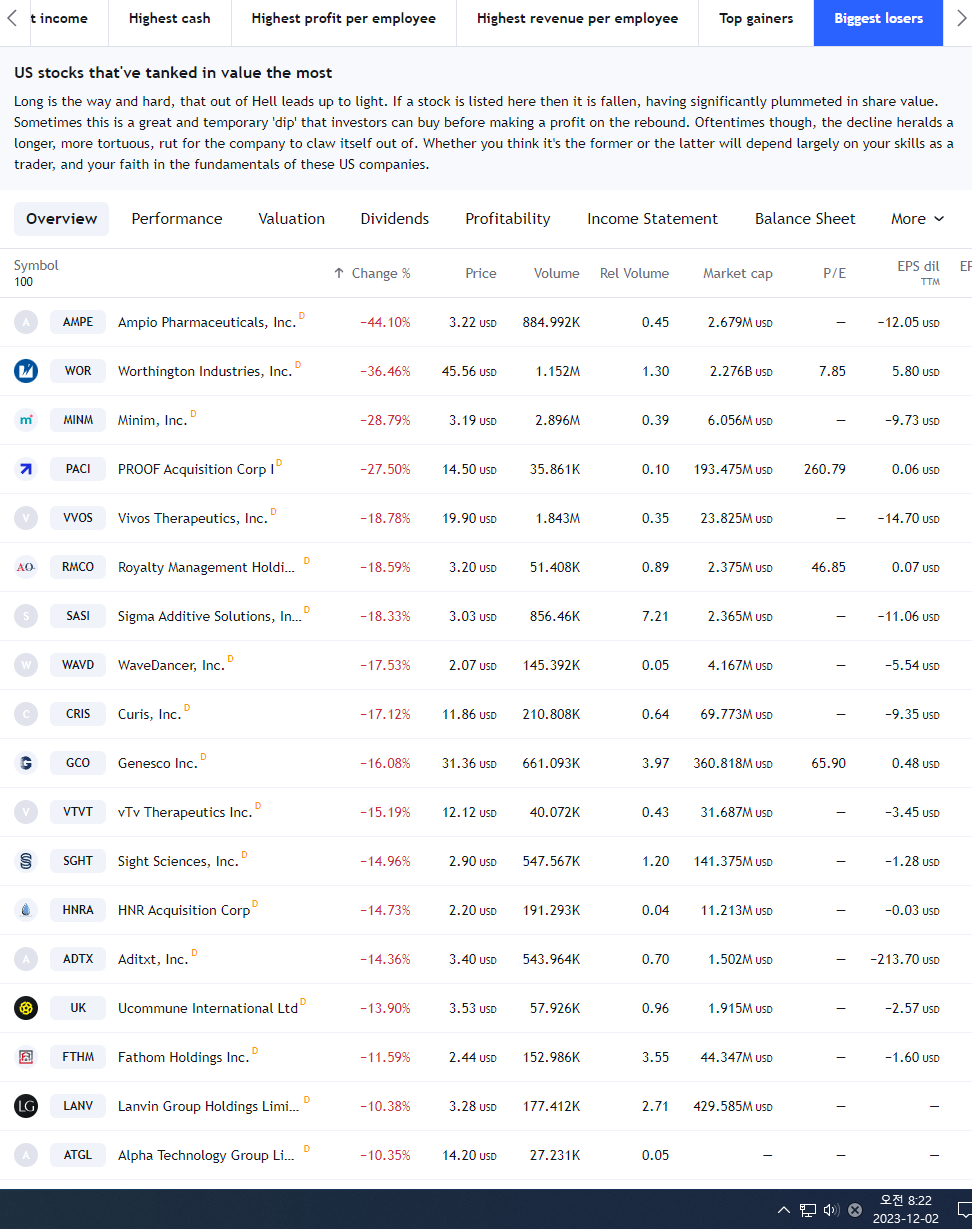Click the Sight Sciences logo icon
Image resolution: width=972 pixels, height=1229 pixels.
point(26,861)
